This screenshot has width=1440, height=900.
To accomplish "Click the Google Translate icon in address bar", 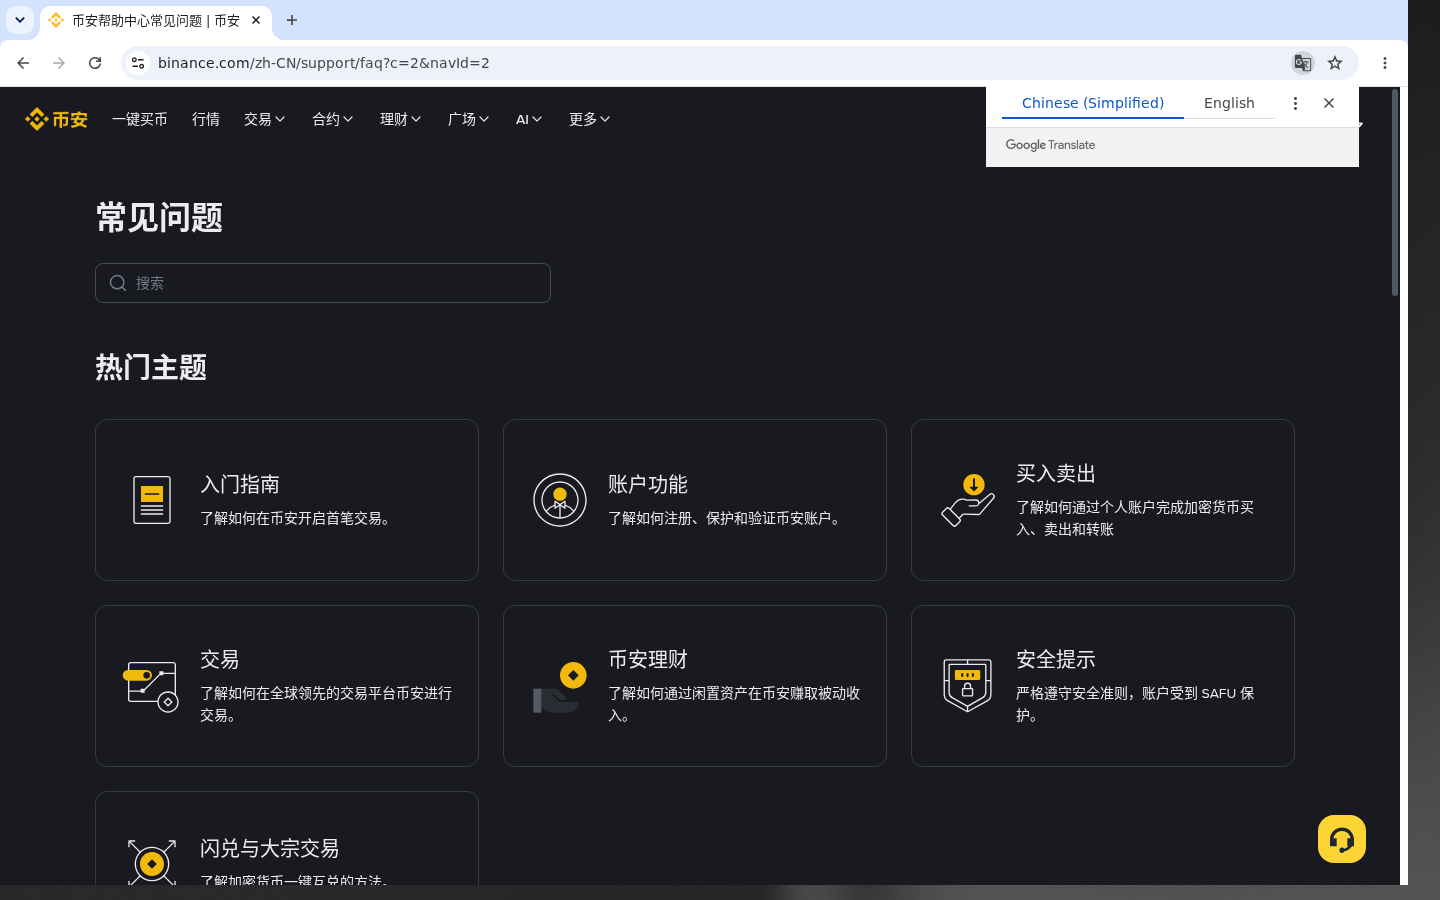I will pyautogui.click(x=1302, y=63).
